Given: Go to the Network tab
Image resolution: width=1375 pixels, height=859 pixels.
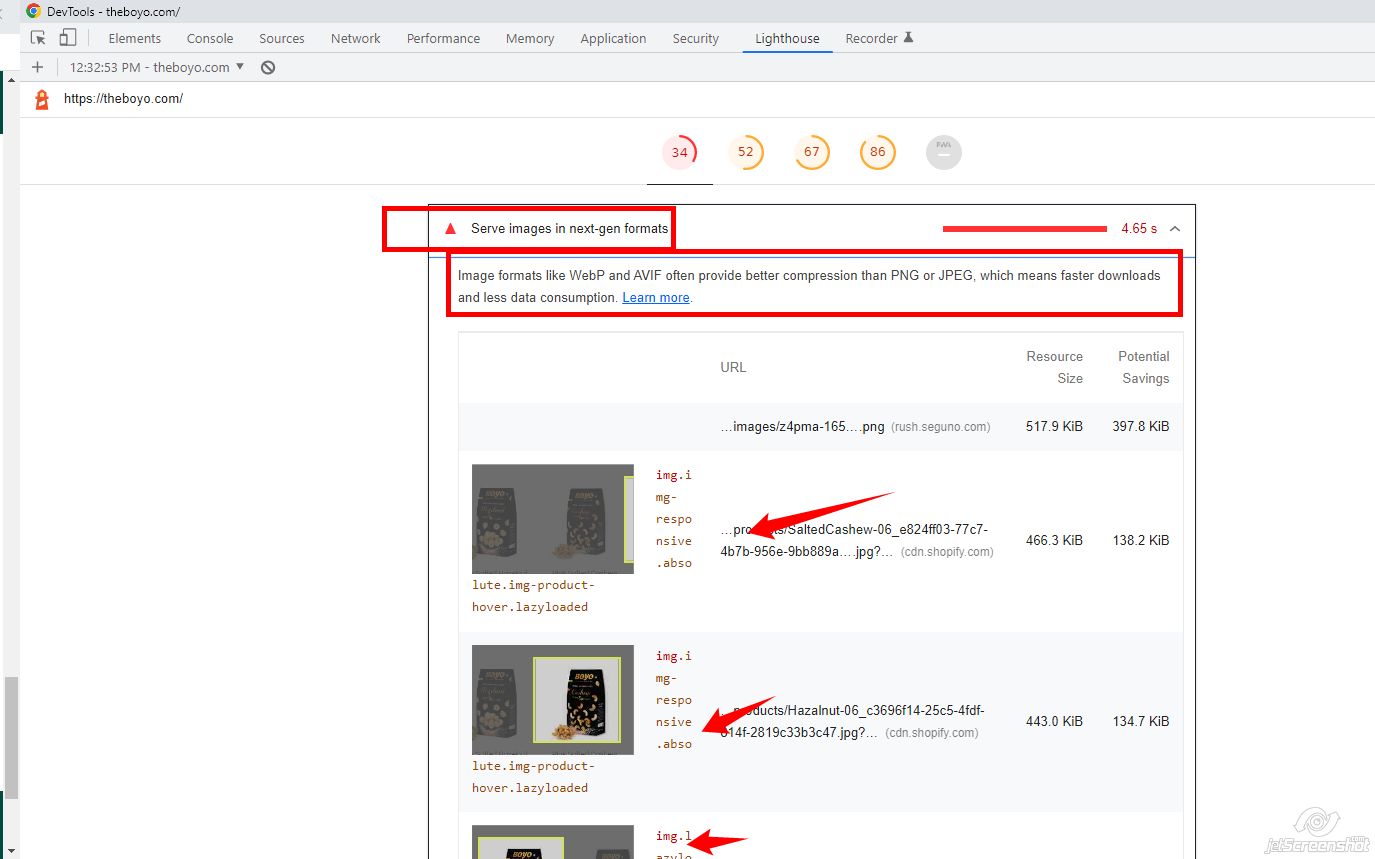Looking at the screenshot, I should [356, 38].
